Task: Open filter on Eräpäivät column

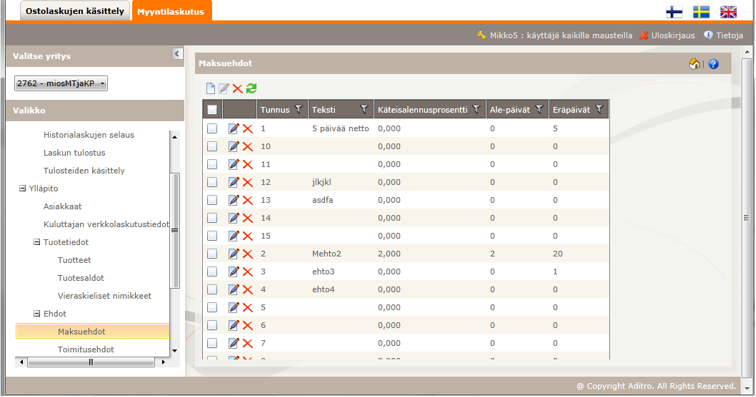Action: (x=599, y=110)
